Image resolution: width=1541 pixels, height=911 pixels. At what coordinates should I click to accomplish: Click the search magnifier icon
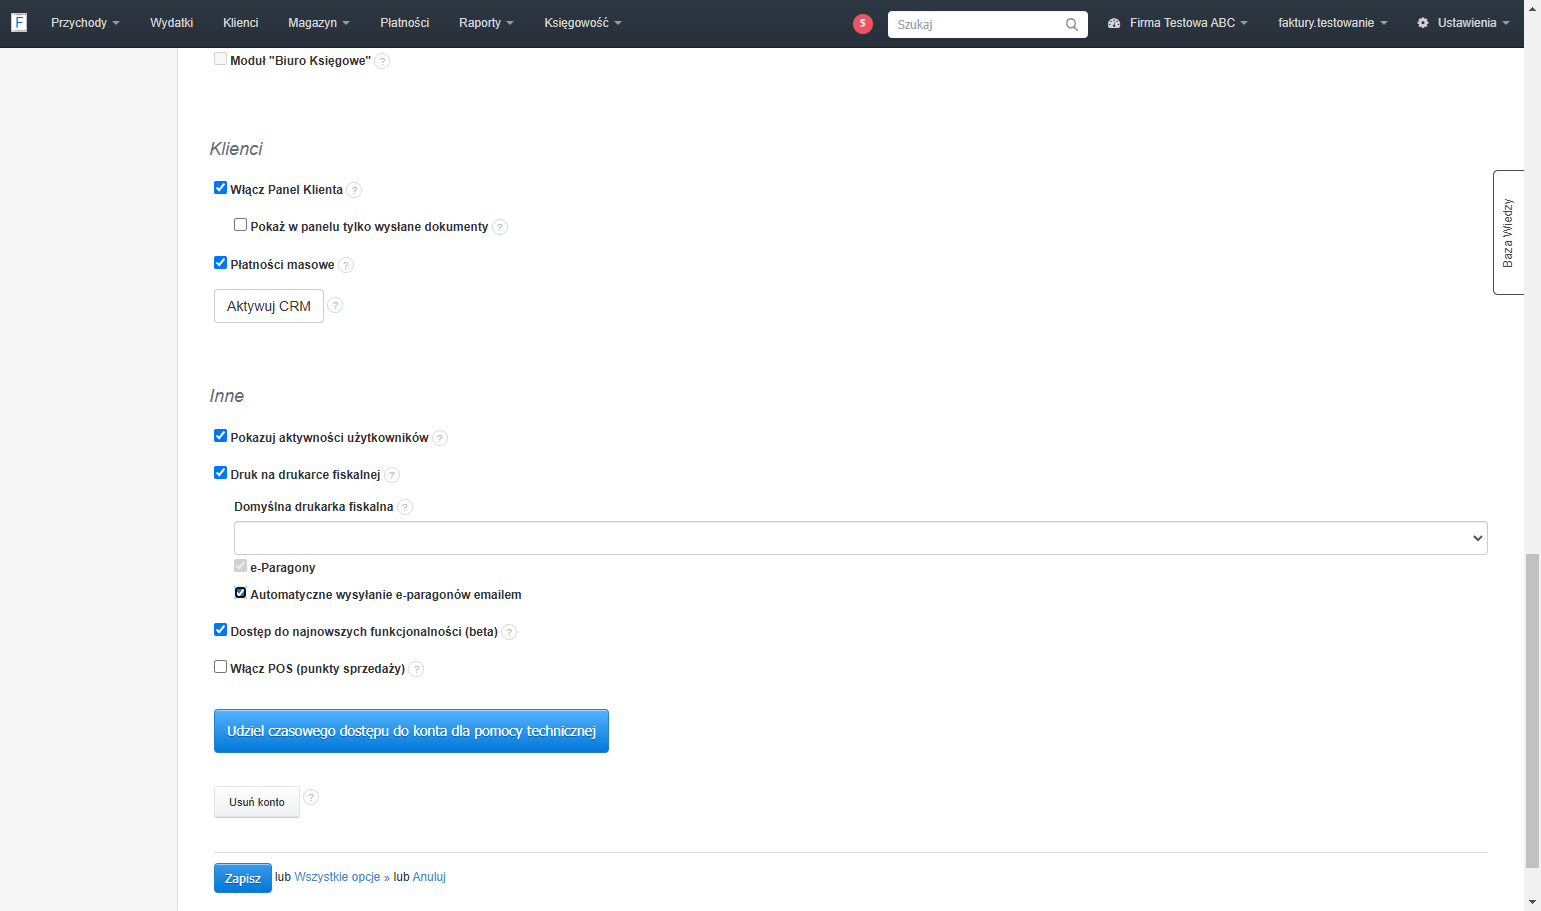[1072, 25]
